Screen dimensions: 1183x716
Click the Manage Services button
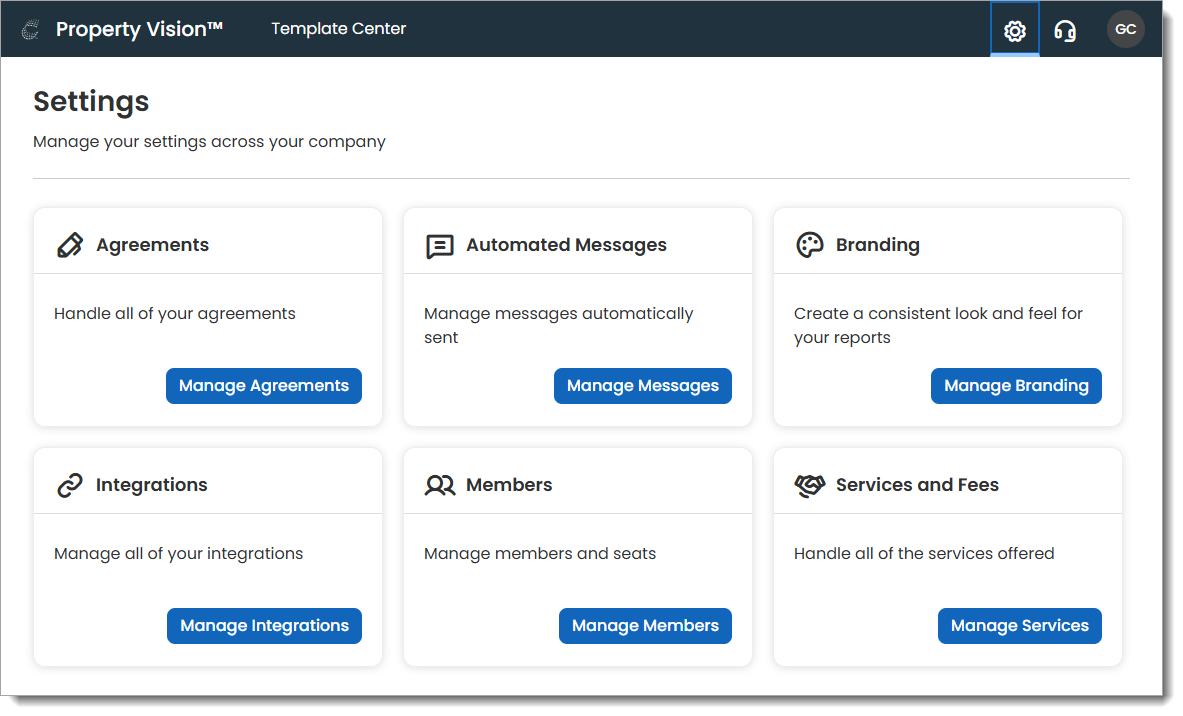coord(1019,626)
